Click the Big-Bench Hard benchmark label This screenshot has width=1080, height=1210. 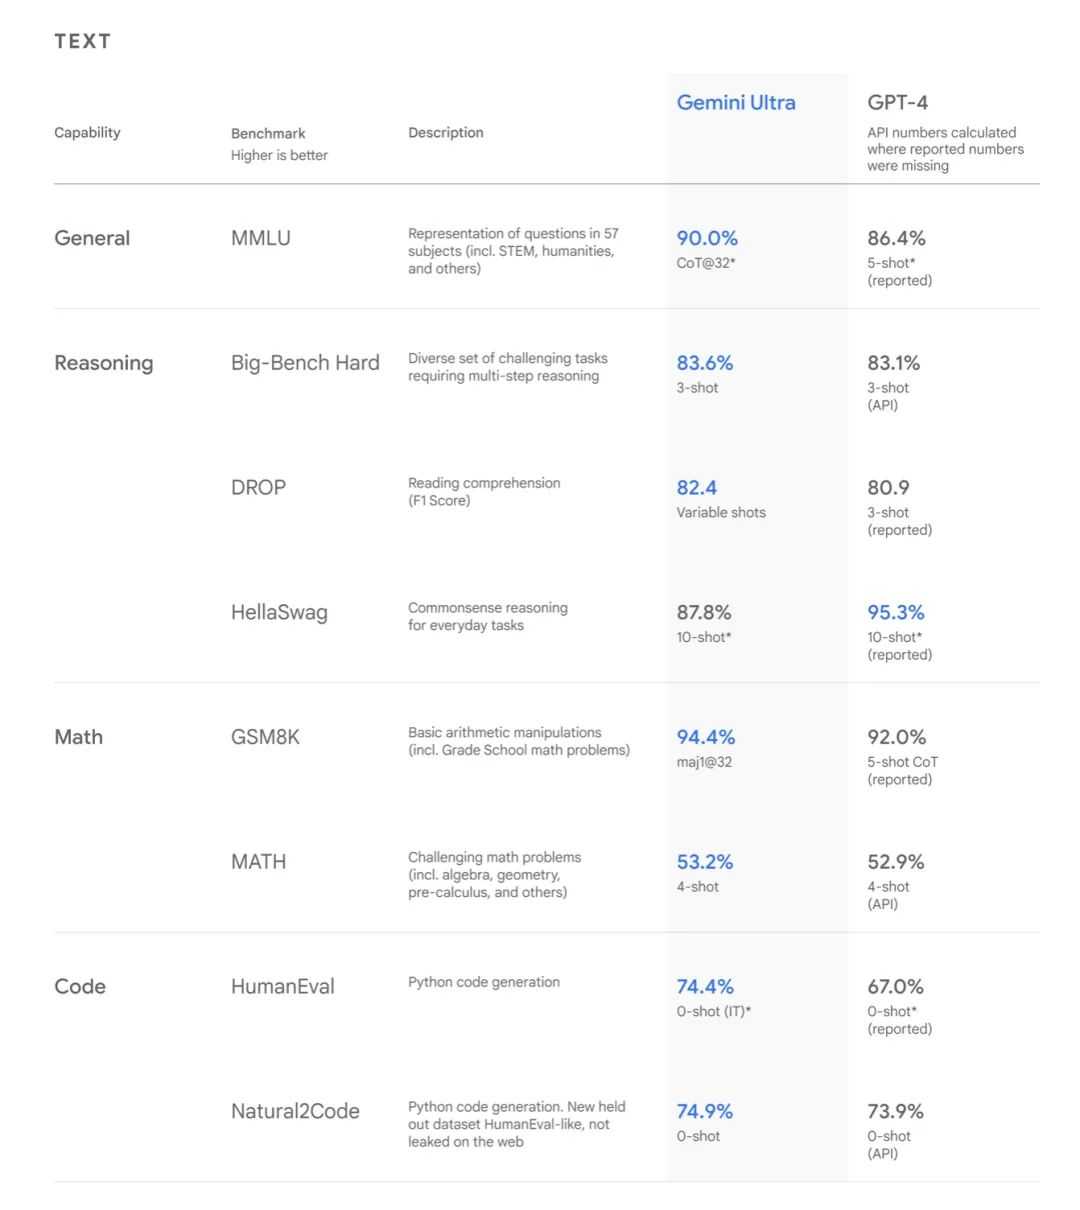tap(305, 363)
